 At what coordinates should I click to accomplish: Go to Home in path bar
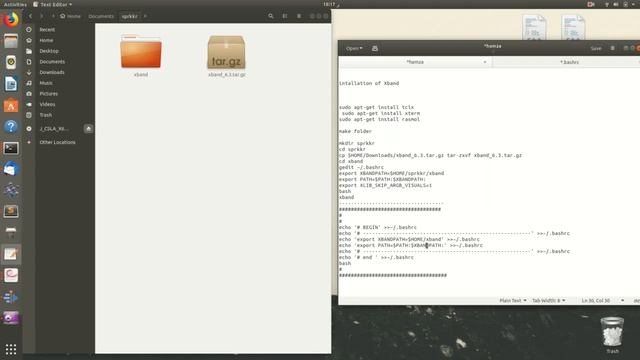(70, 16)
